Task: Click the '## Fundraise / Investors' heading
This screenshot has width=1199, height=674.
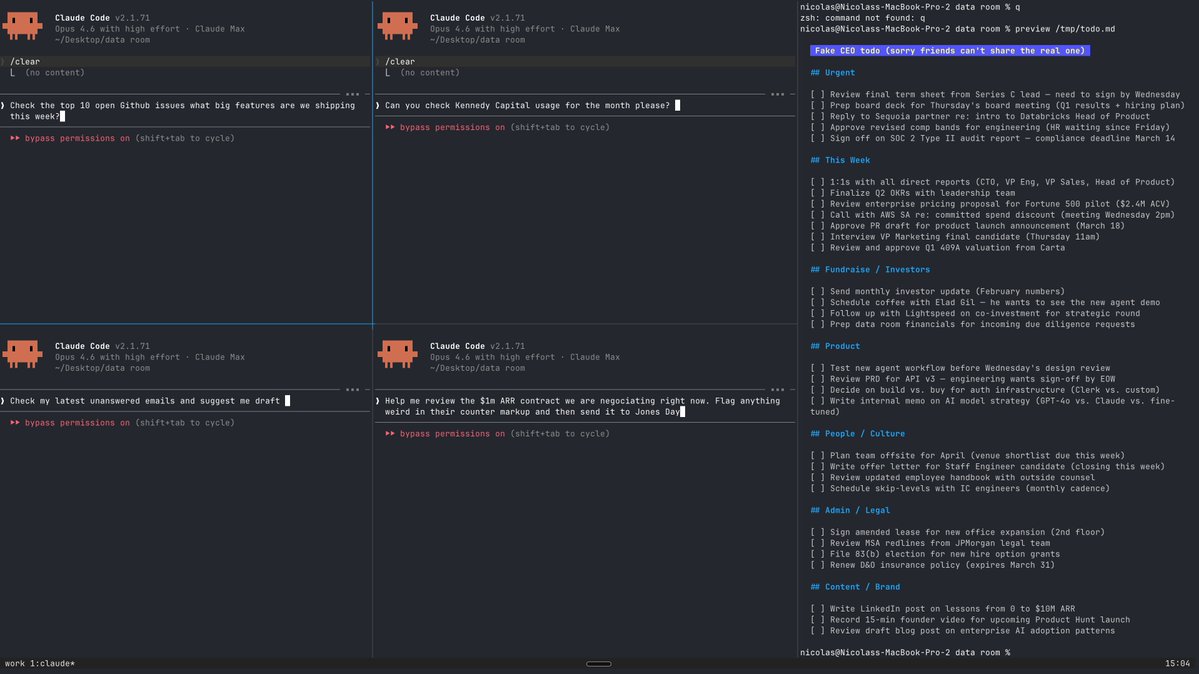Action: [x=870, y=270]
